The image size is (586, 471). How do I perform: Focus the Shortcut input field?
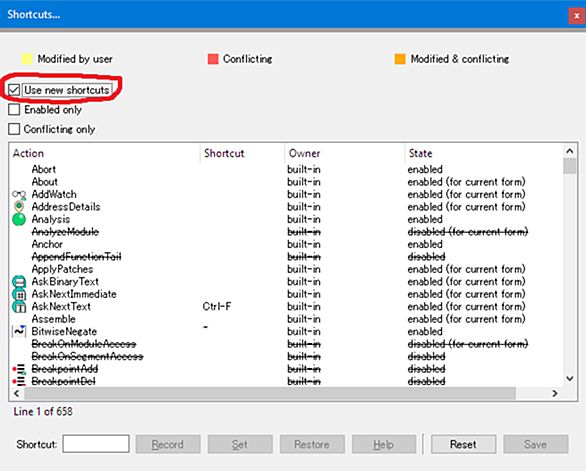click(96, 444)
